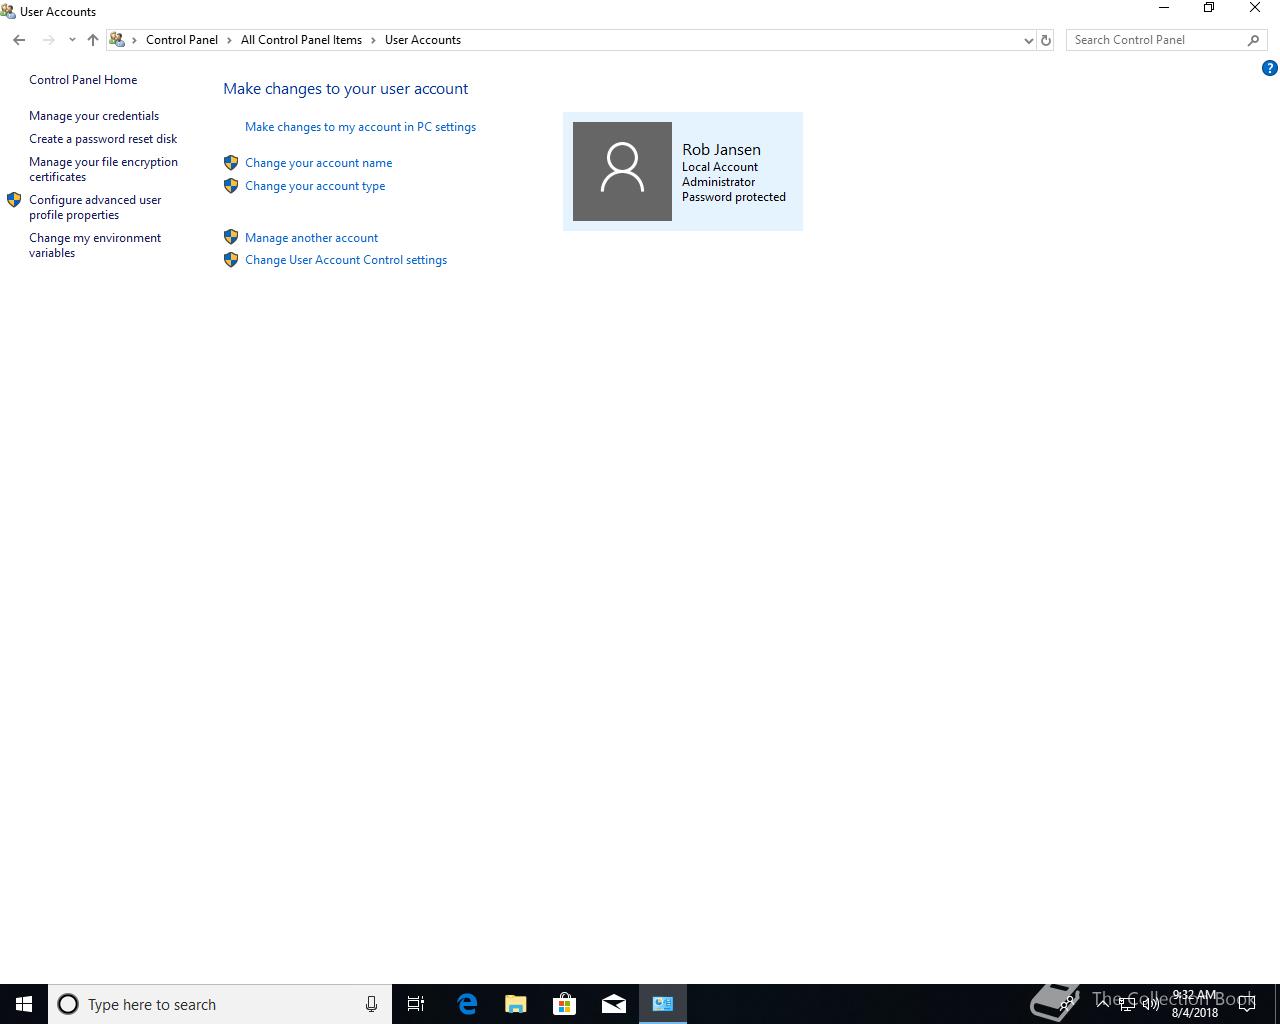The image size is (1280, 1024).
Task: Click Manage another account link
Action: [311, 238]
